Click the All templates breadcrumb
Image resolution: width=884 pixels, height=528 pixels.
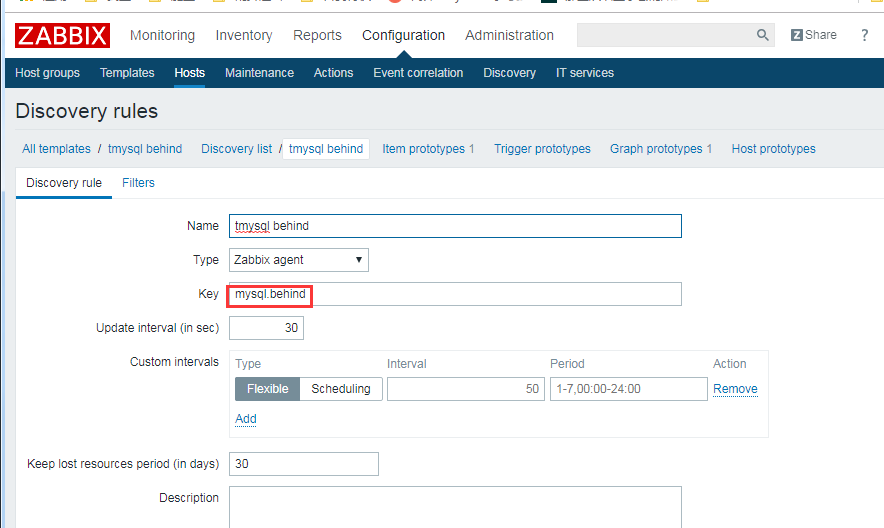tap(56, 149)
